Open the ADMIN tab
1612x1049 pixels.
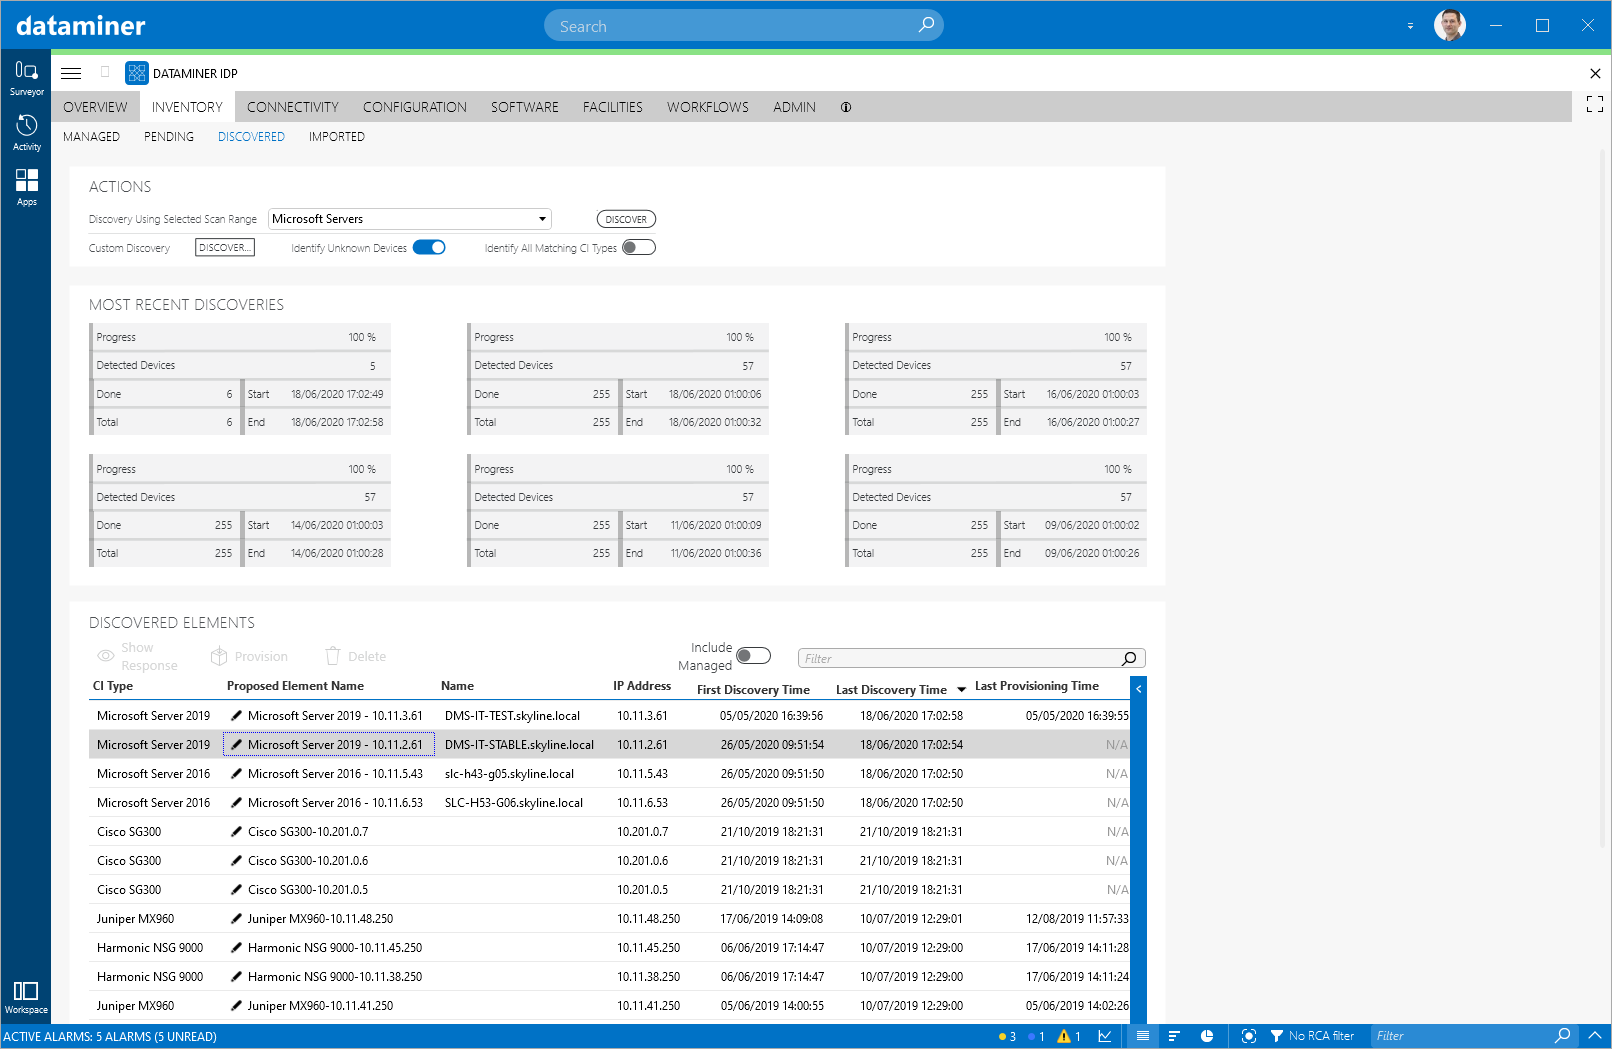(794, 107)
